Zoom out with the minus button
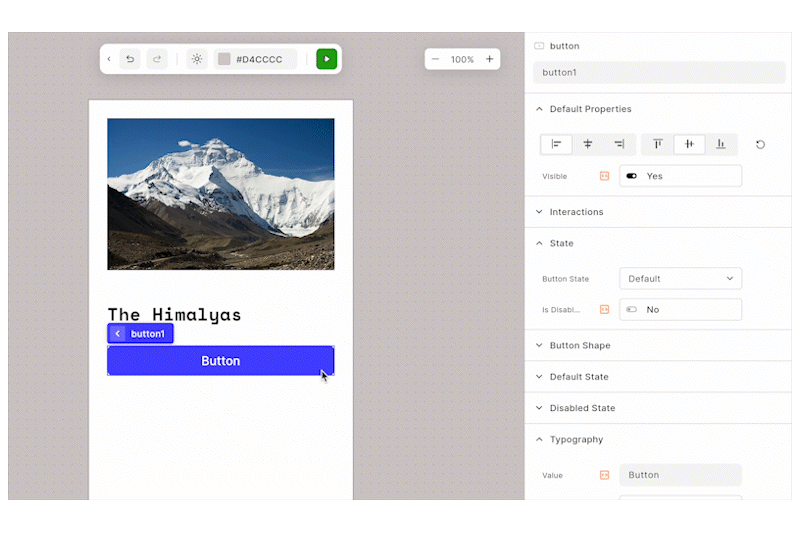Viewport: 800px width, 533px height. 435,59
